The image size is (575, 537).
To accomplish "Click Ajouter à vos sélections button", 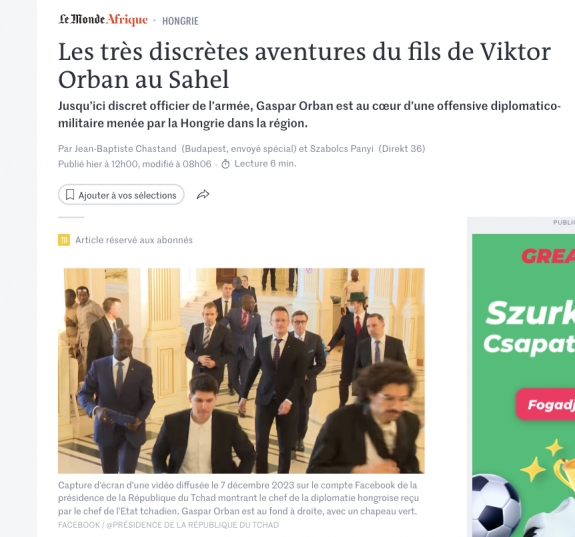I will click(121, 195).
